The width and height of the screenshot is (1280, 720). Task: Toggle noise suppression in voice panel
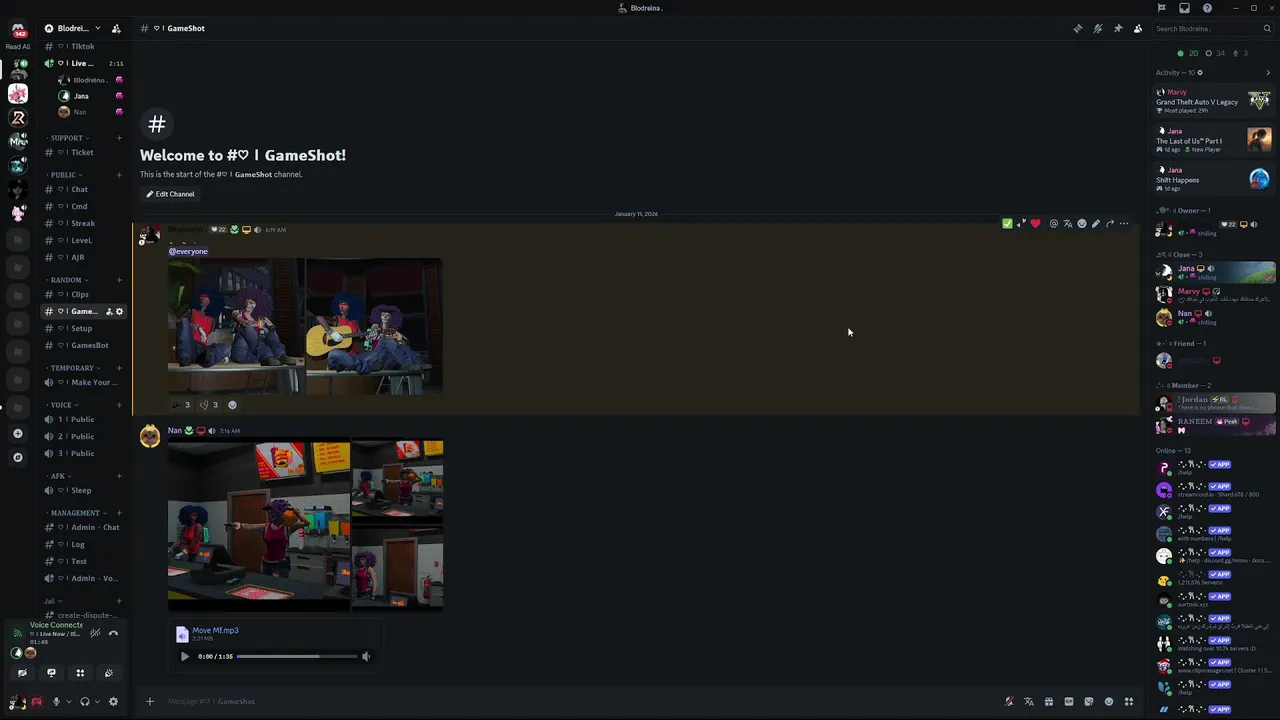pyautogui.click(x=95, y=633)
